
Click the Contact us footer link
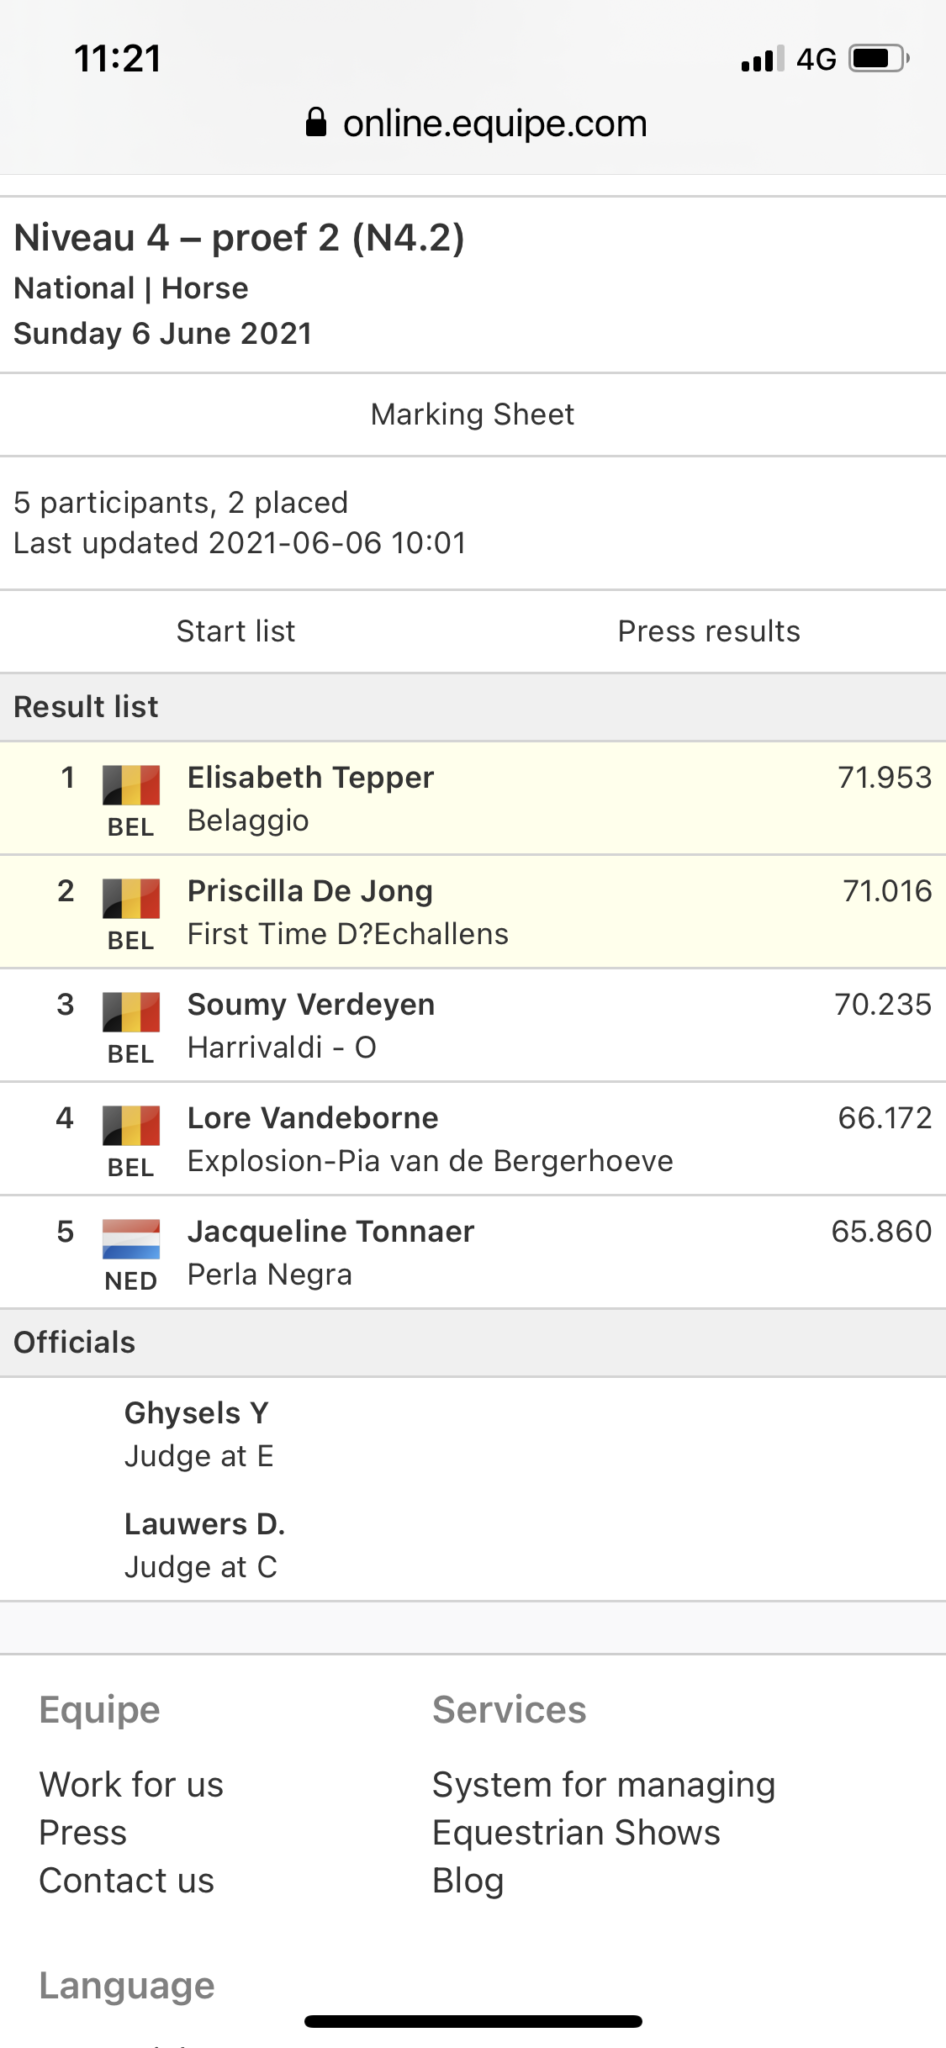coord(126,1880)
